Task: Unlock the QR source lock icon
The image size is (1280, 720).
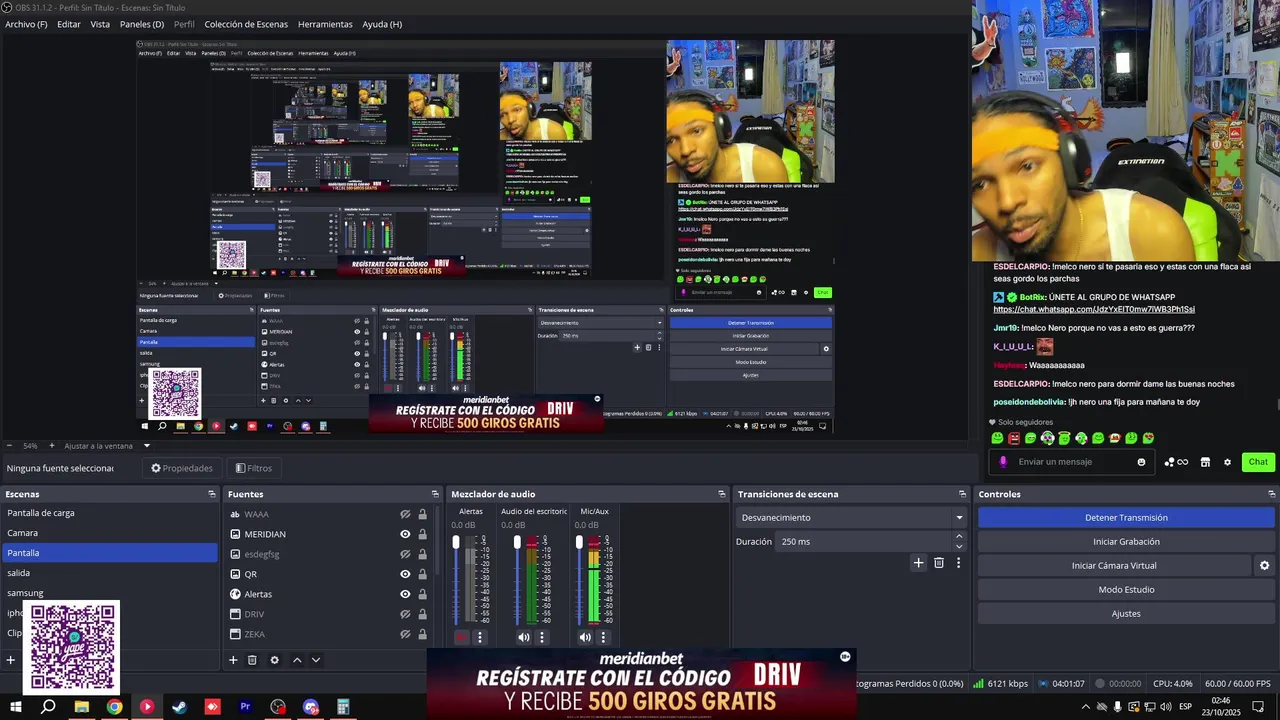Action: 422,574
